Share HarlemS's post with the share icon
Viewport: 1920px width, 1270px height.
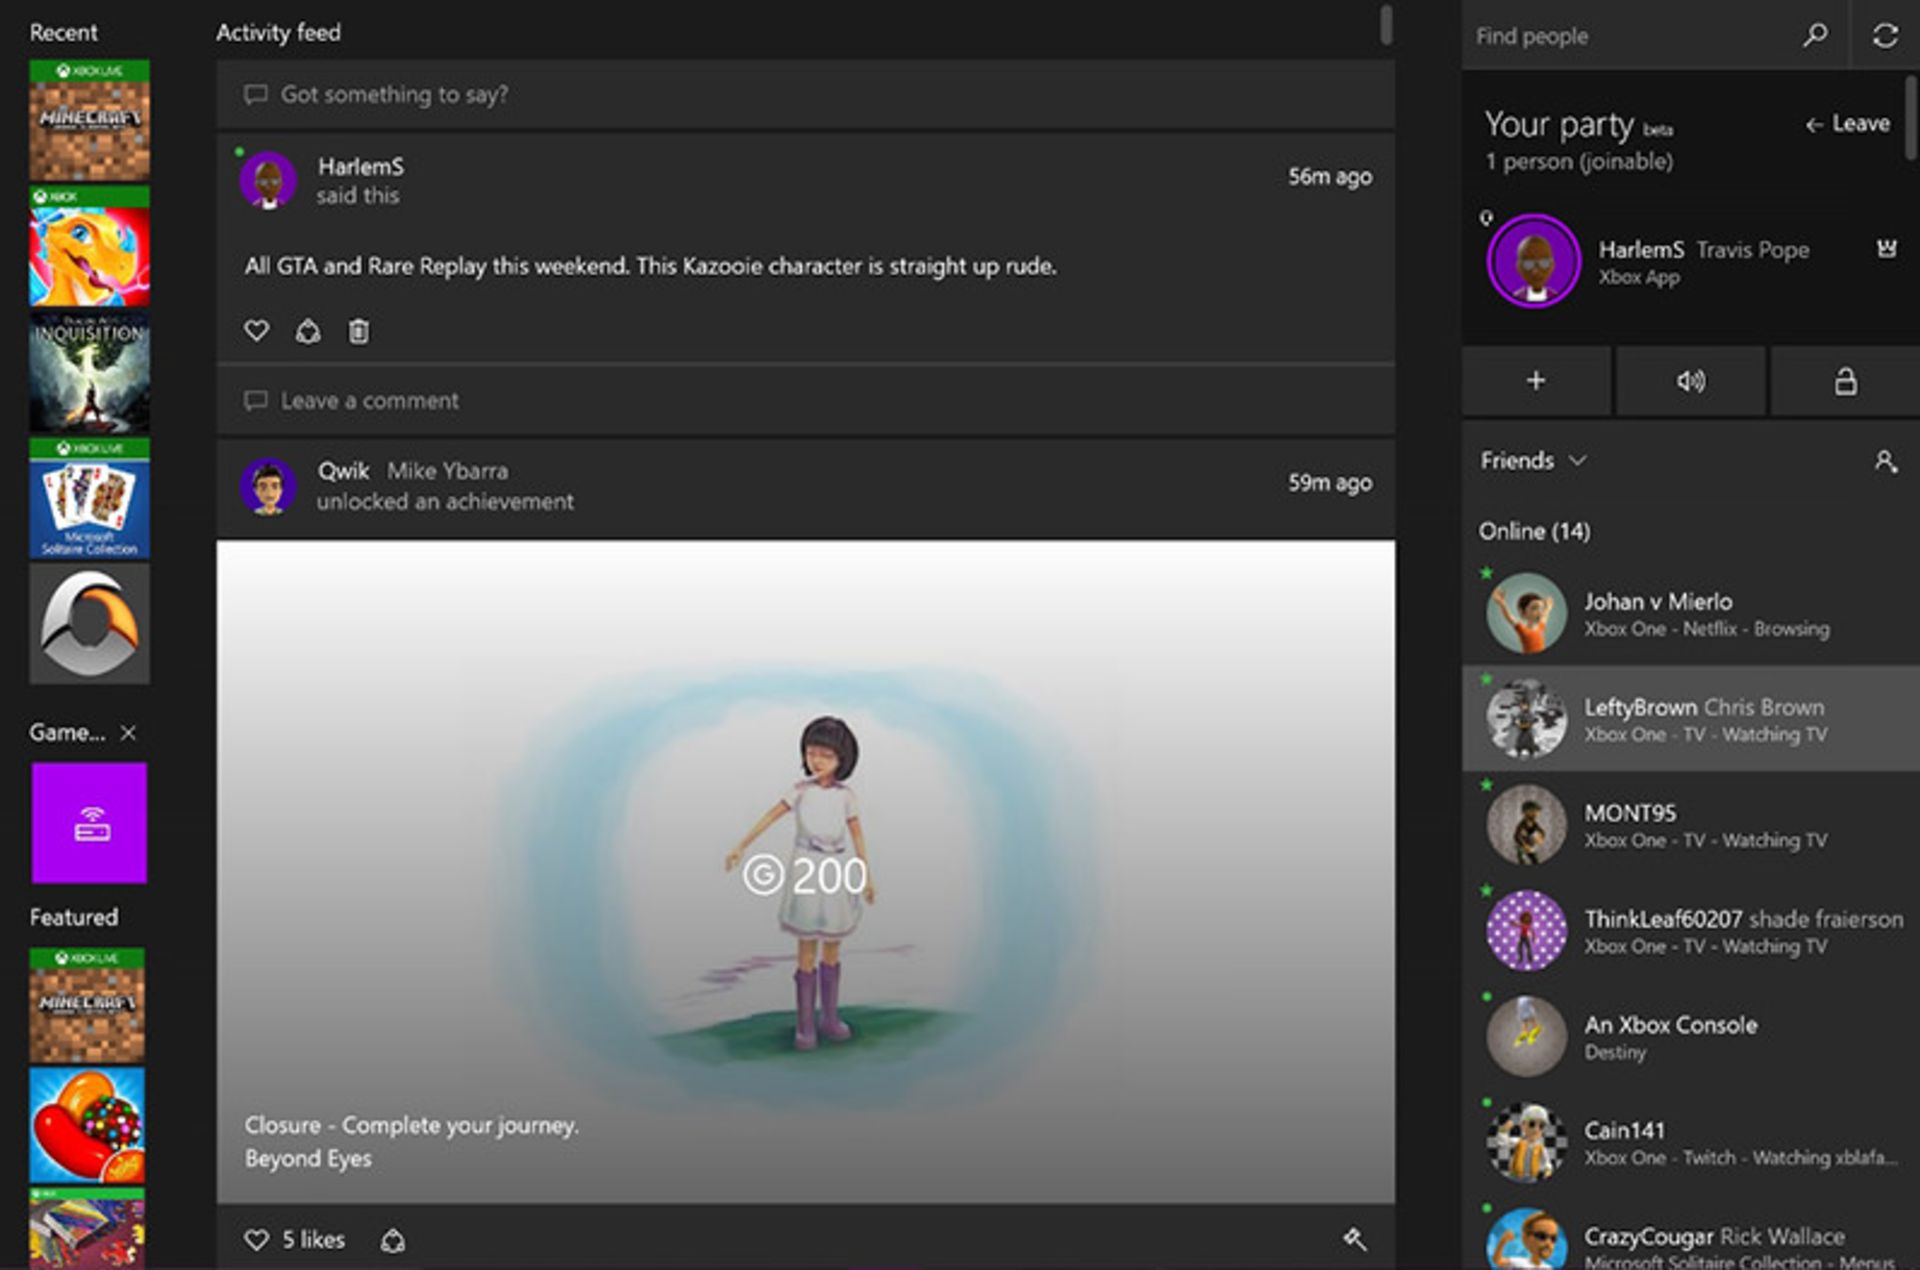point(308,330)
